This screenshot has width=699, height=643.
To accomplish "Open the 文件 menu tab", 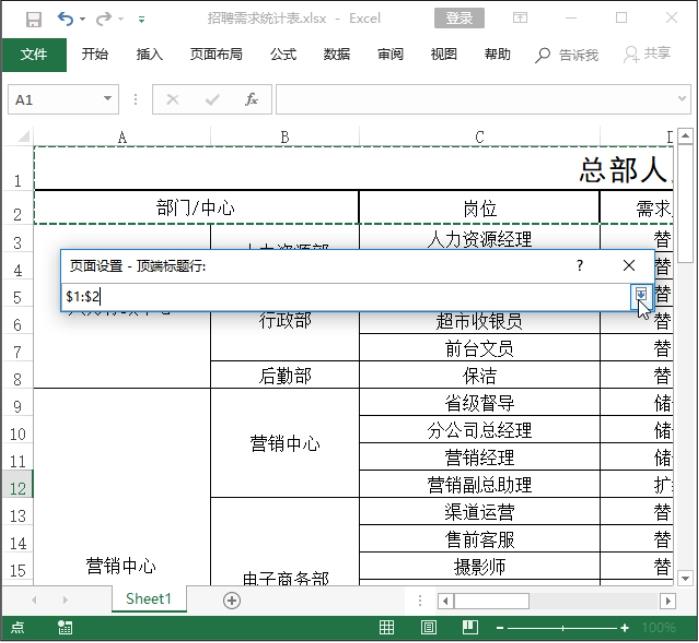I will [x=33, y=55].
